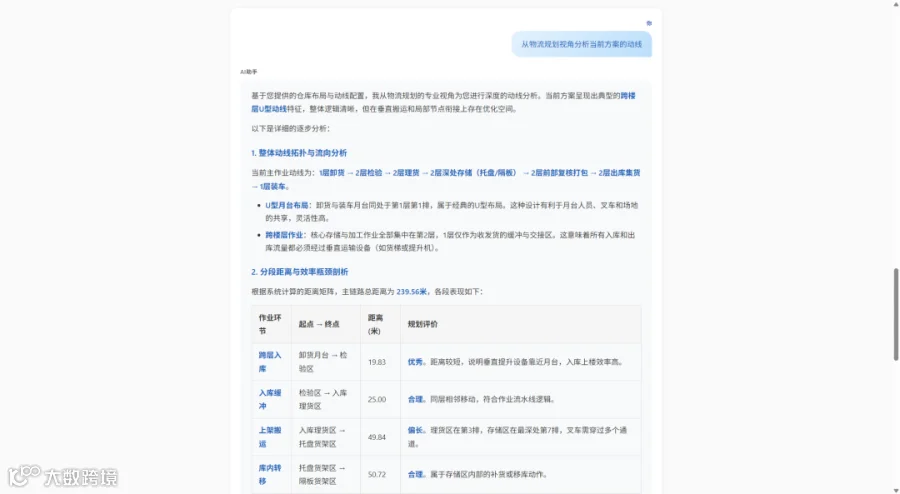Click the rating '优秀' in 跨层入库 row
The image size is (900, 494).
[416, 362]
